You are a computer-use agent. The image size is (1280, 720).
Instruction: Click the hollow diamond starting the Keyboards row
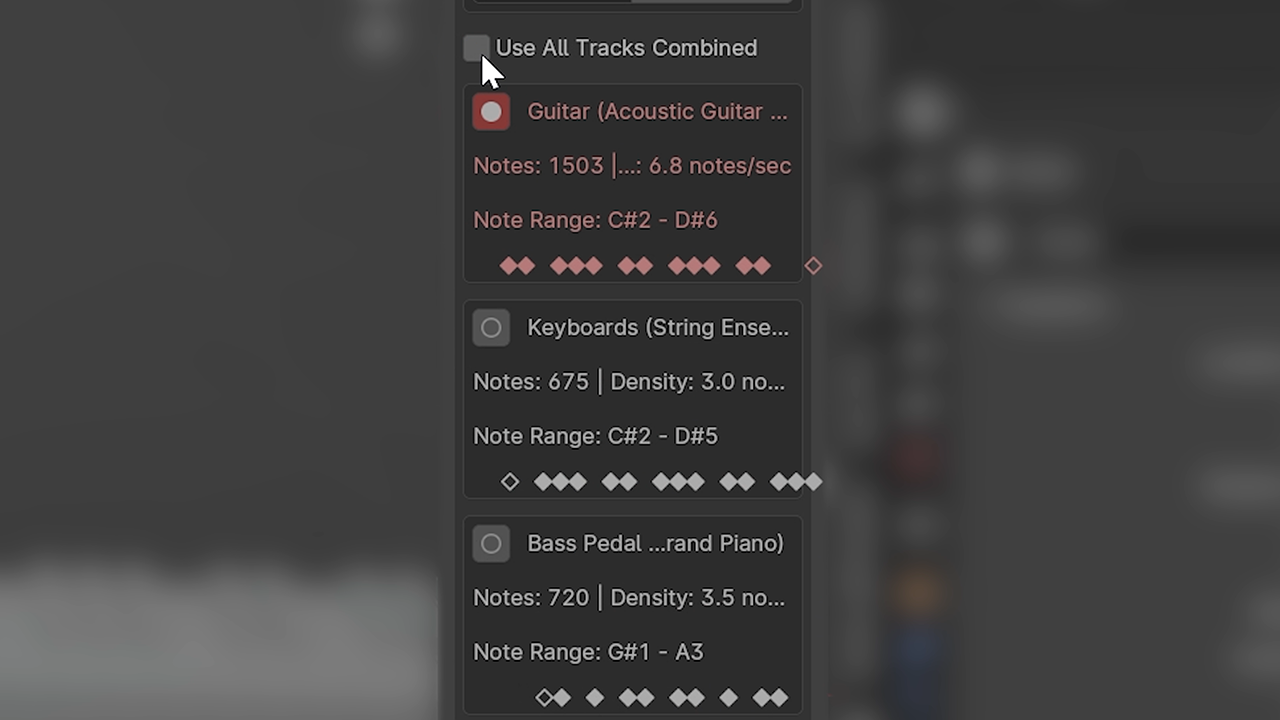click(510, 482)
